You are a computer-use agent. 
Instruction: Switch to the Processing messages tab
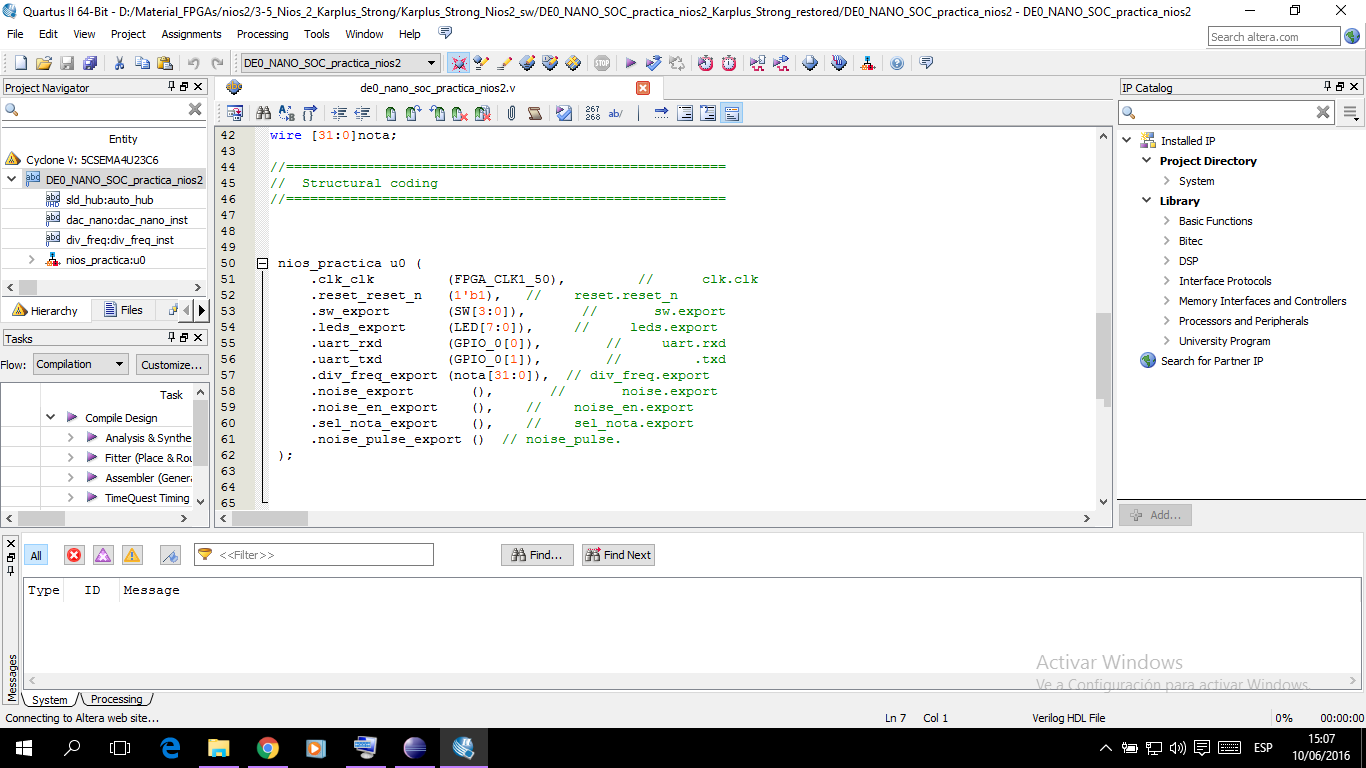click(x=117, y=699)
